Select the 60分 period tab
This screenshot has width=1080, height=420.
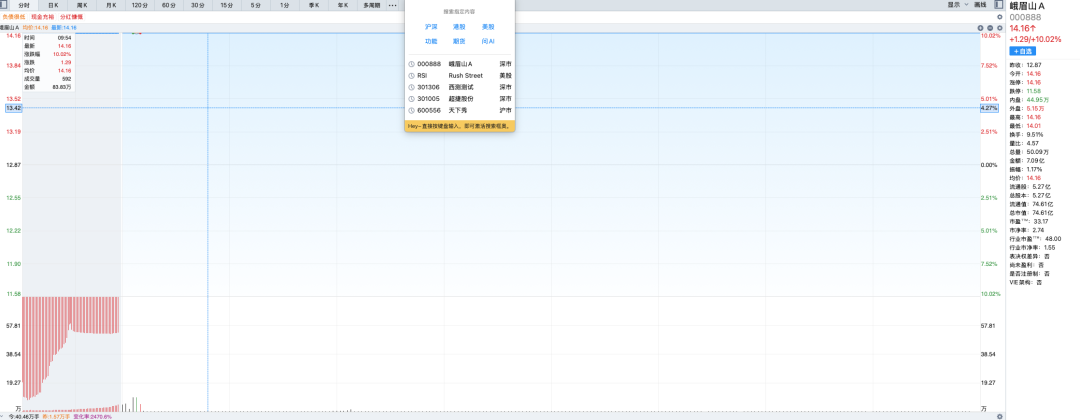[169, 5]
